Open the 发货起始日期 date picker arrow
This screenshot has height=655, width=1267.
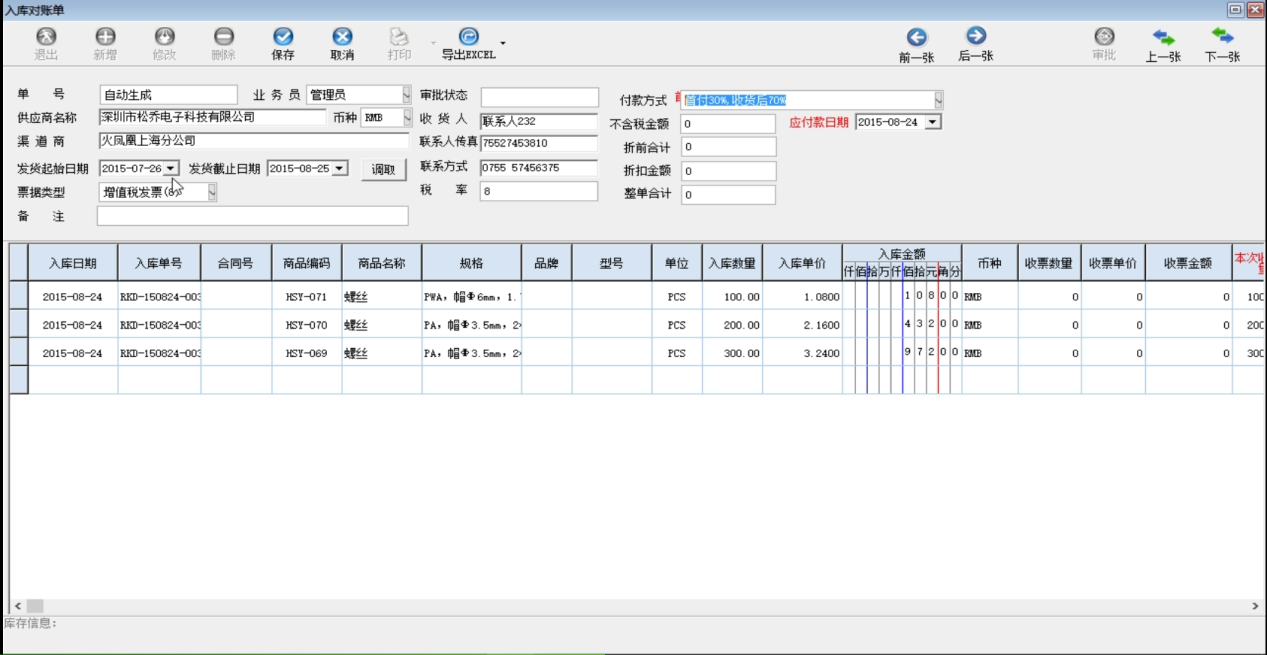tap(171, 168)
